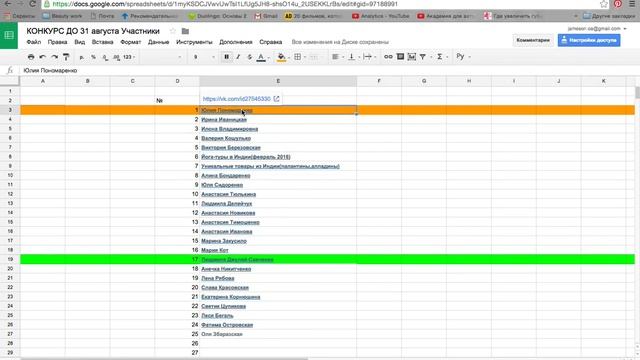This screenshot has width=640, height=360.
Task: Click the Илона Владимировна link
Action: tap(230, 129)
